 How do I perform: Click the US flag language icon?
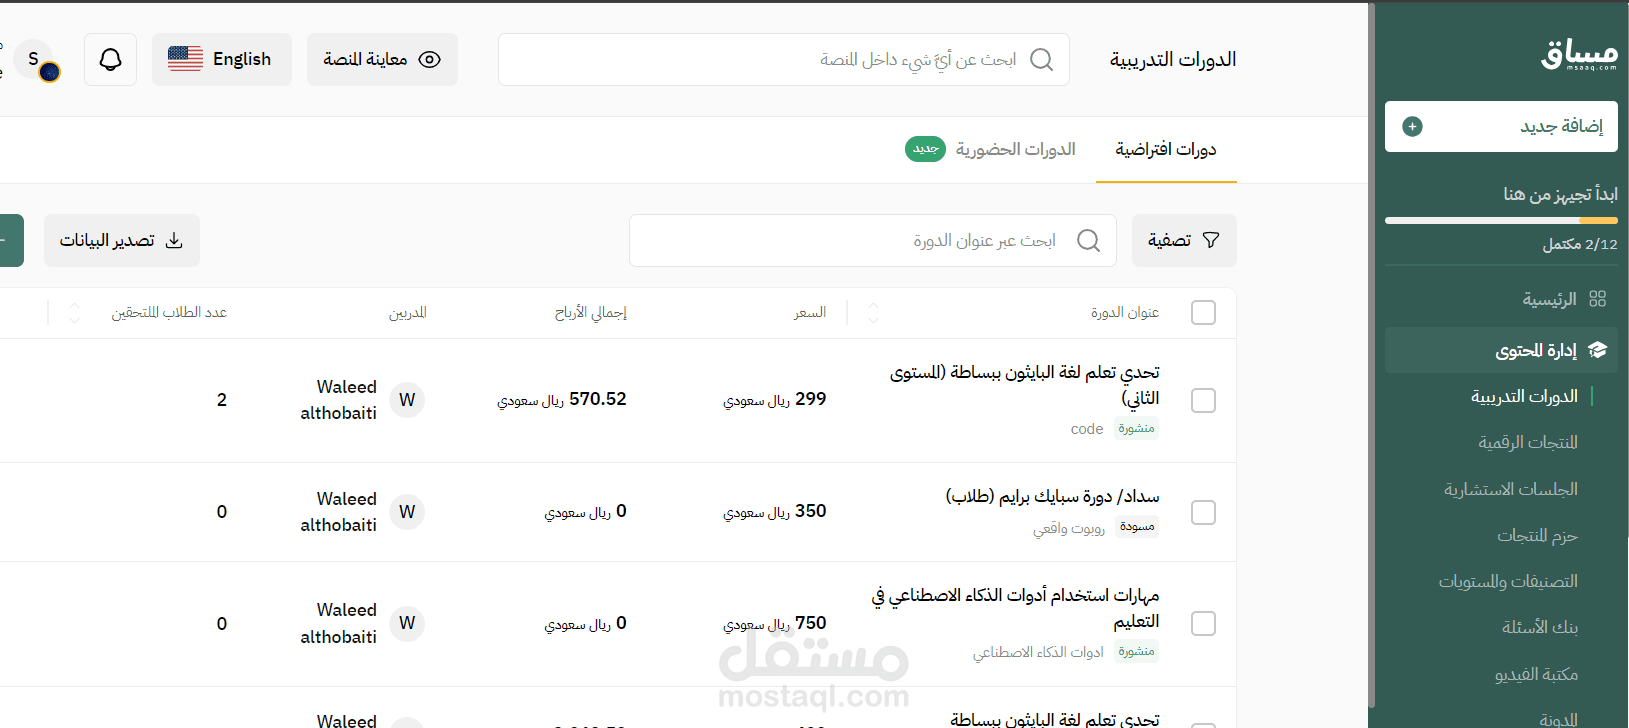pyautogui.click(x=185, y=59)
